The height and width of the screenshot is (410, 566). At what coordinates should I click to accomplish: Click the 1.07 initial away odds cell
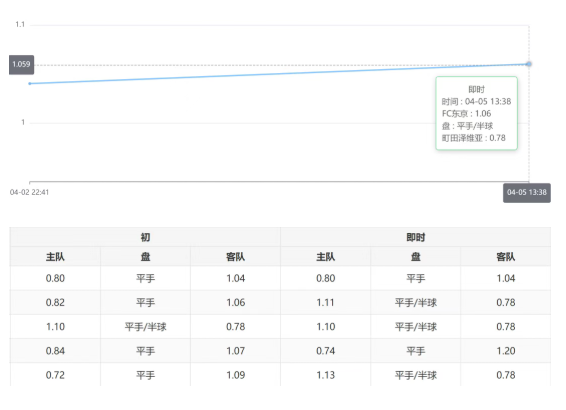pyautogui.click(x=235, y=351)
